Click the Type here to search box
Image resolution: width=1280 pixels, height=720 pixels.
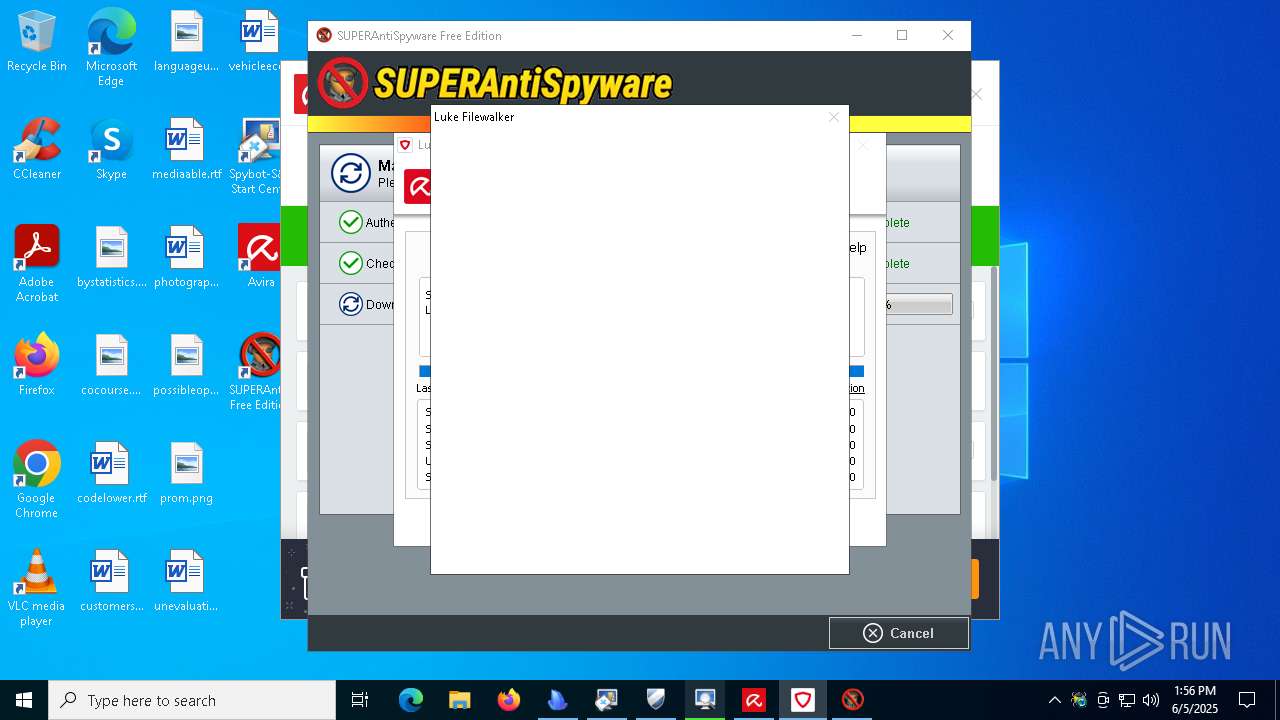[x=192, y=700]
